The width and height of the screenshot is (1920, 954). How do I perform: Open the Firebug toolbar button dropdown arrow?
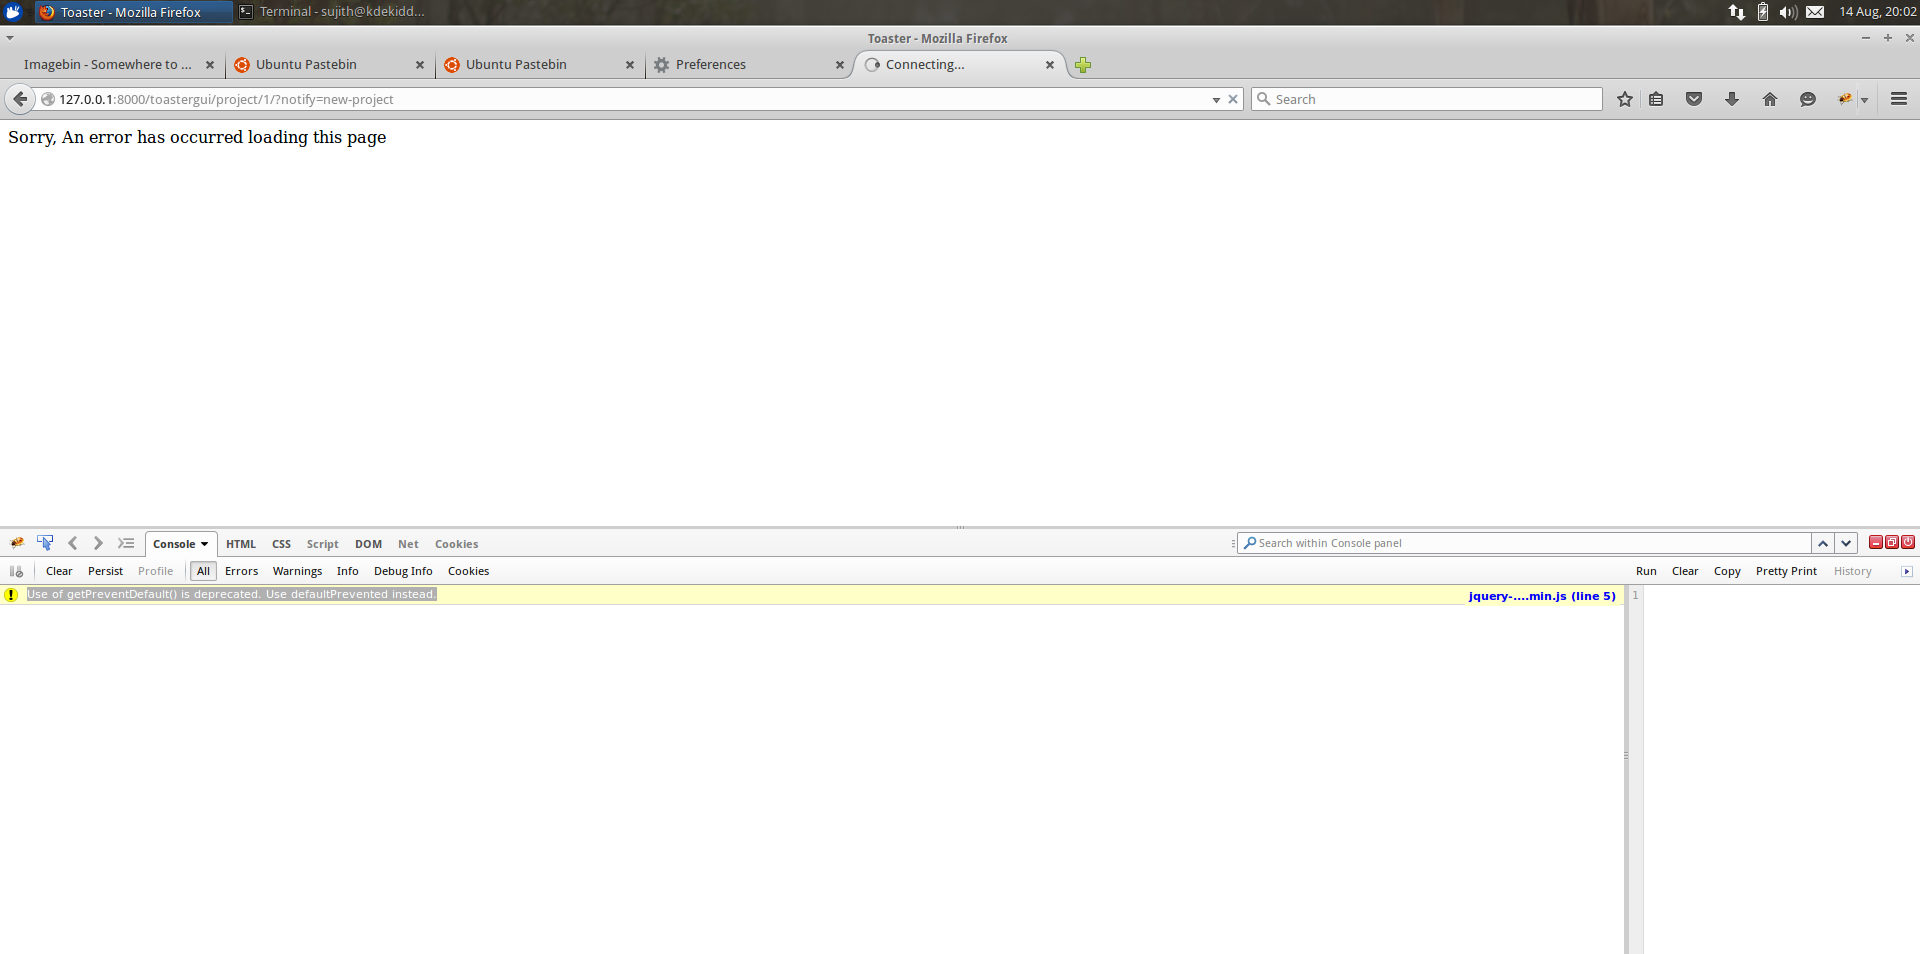tap(1864, 100)
